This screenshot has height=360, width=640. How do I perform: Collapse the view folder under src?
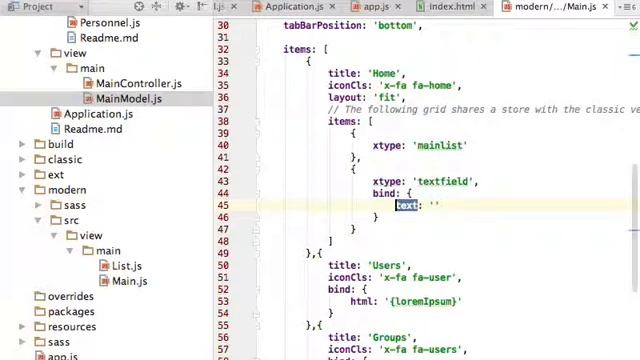pos(54,236)
